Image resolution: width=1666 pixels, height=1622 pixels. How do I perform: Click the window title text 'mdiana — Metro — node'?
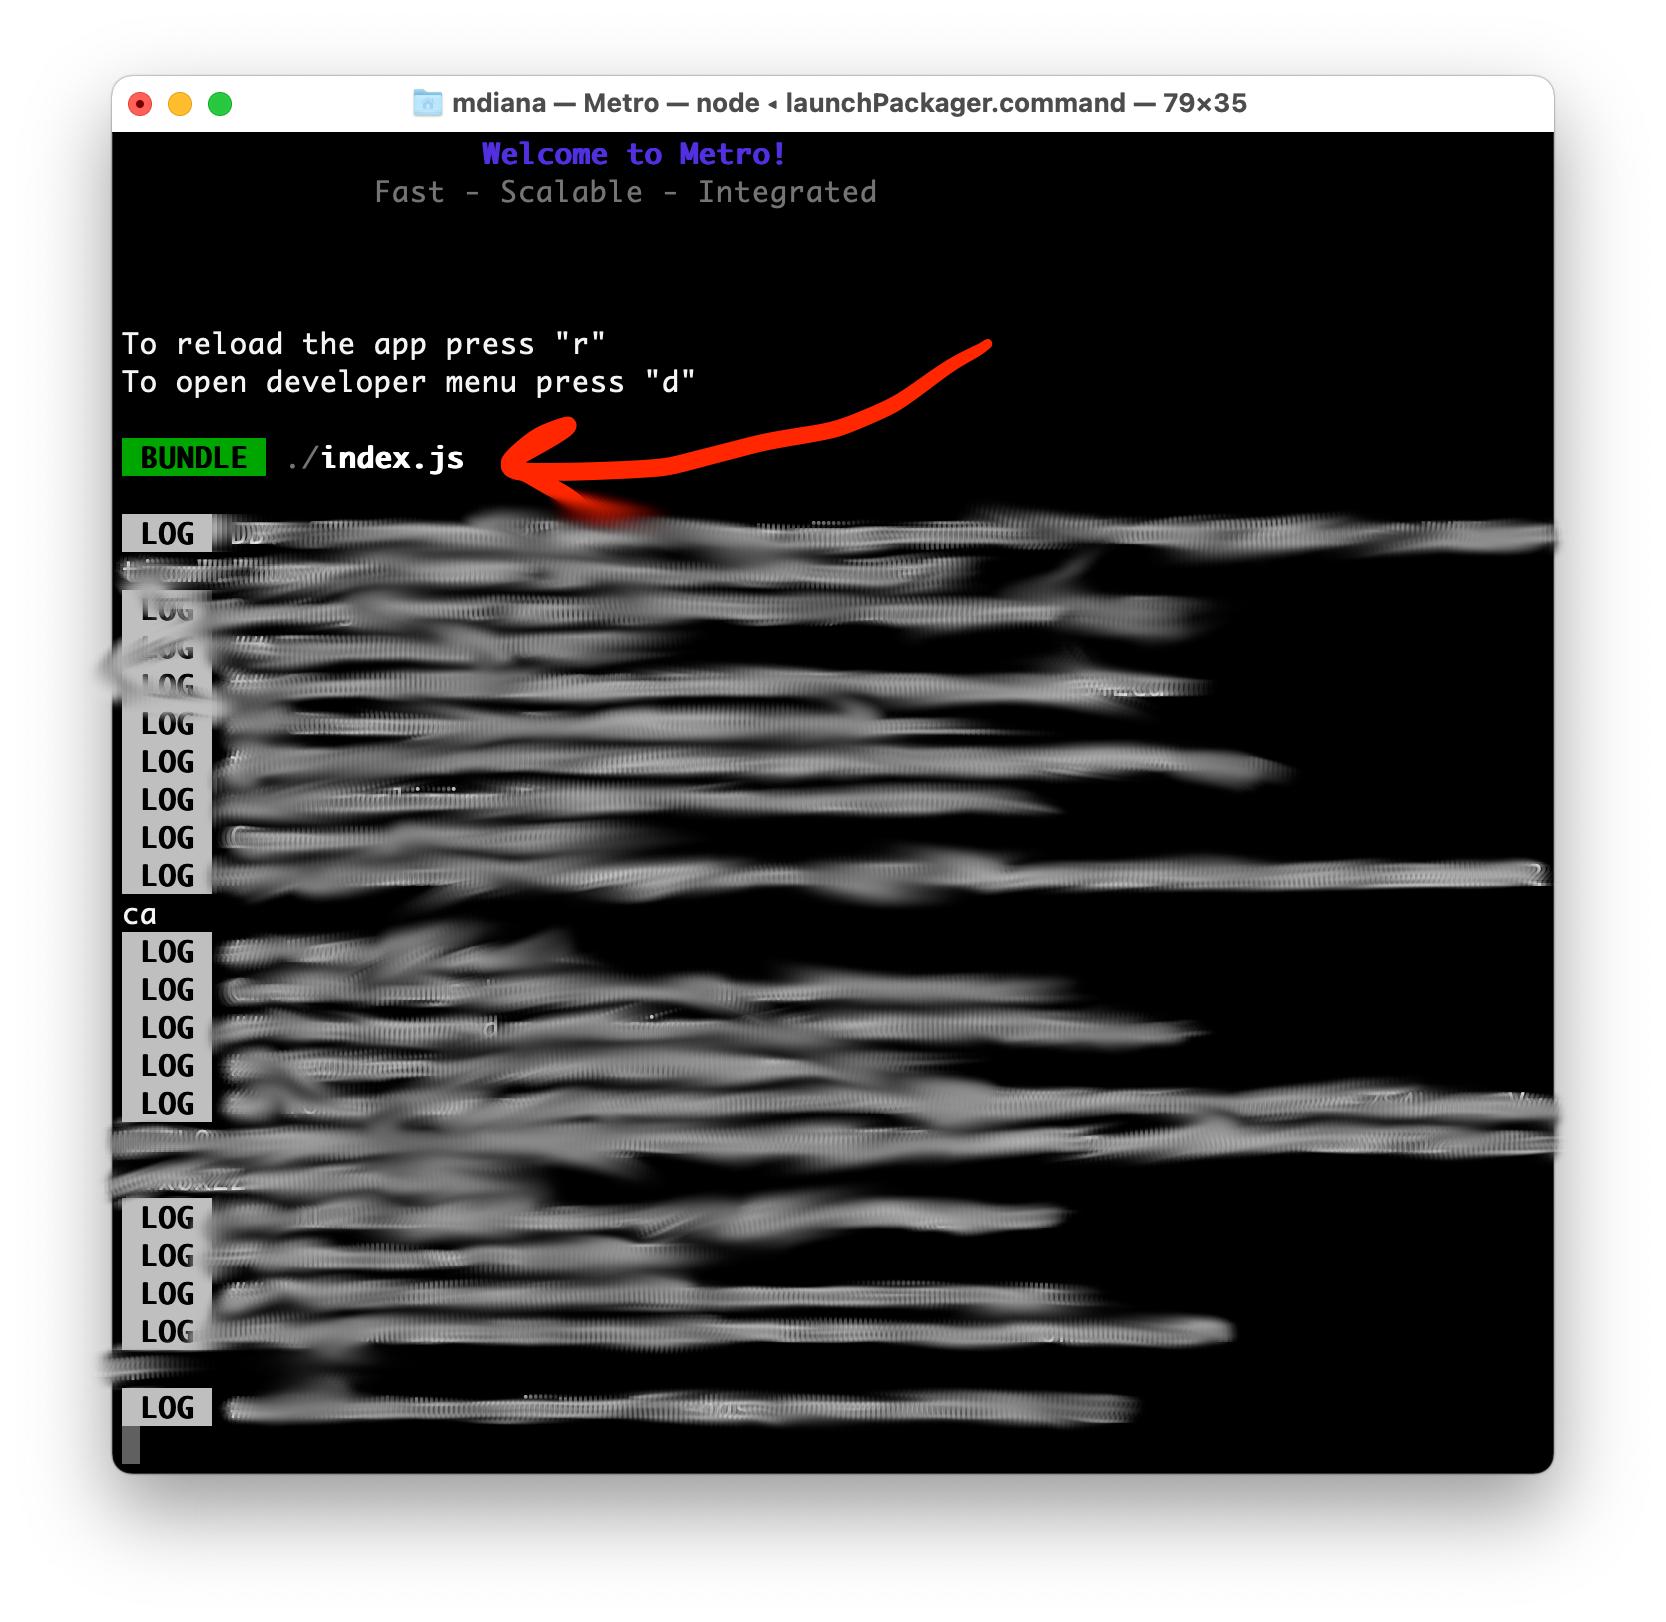click(606, 103)
